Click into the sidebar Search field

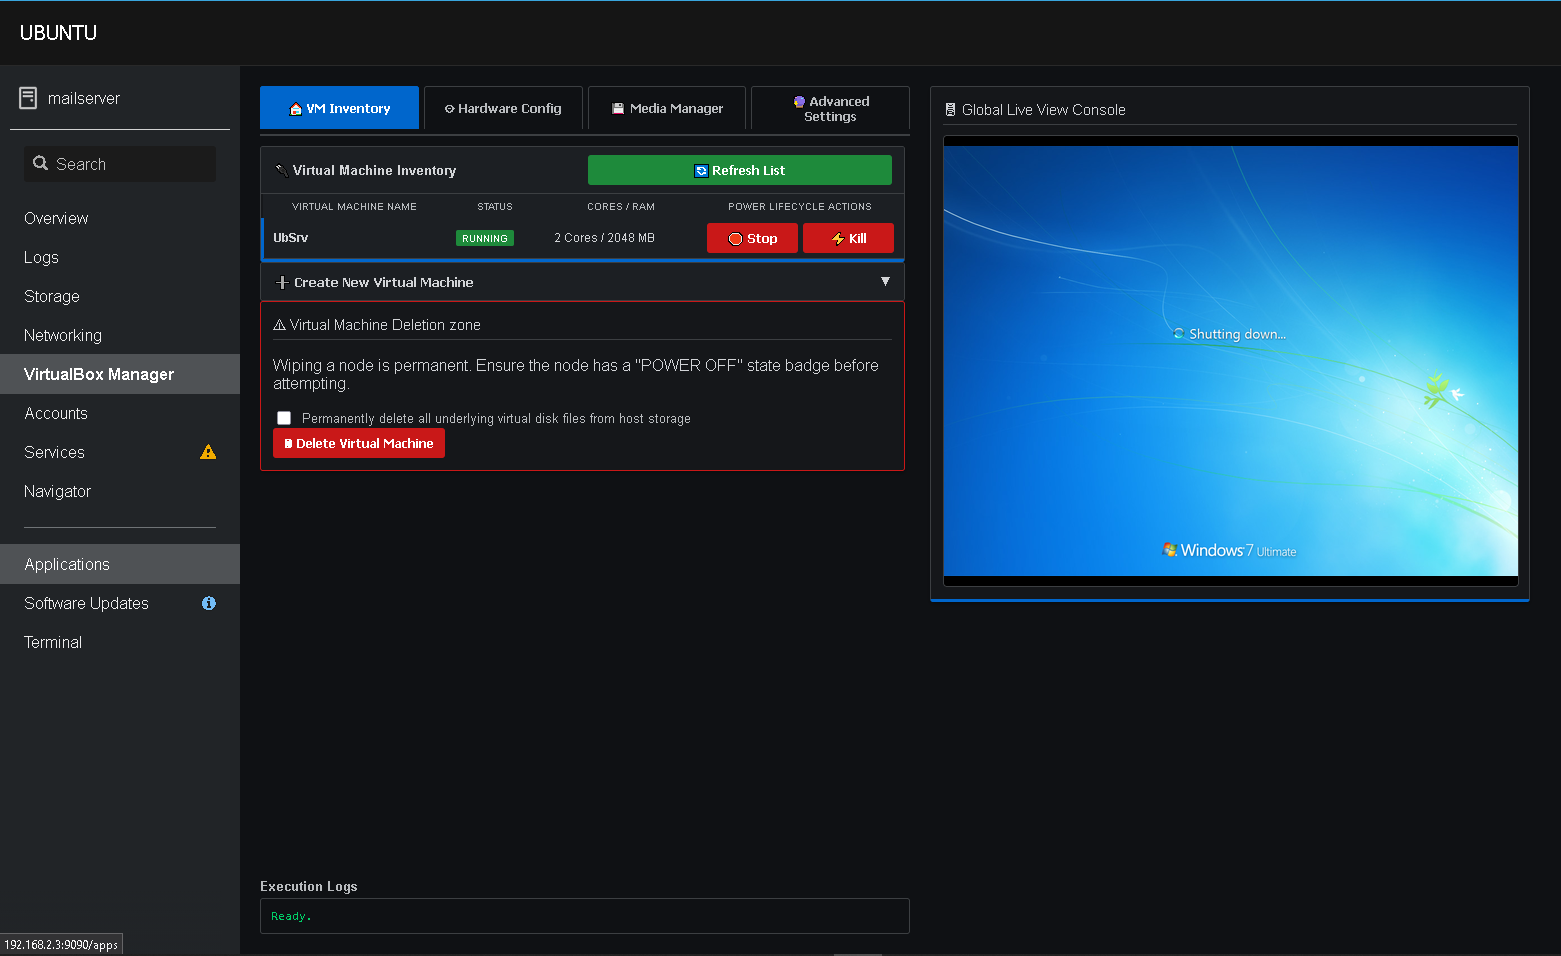[120, 164]
